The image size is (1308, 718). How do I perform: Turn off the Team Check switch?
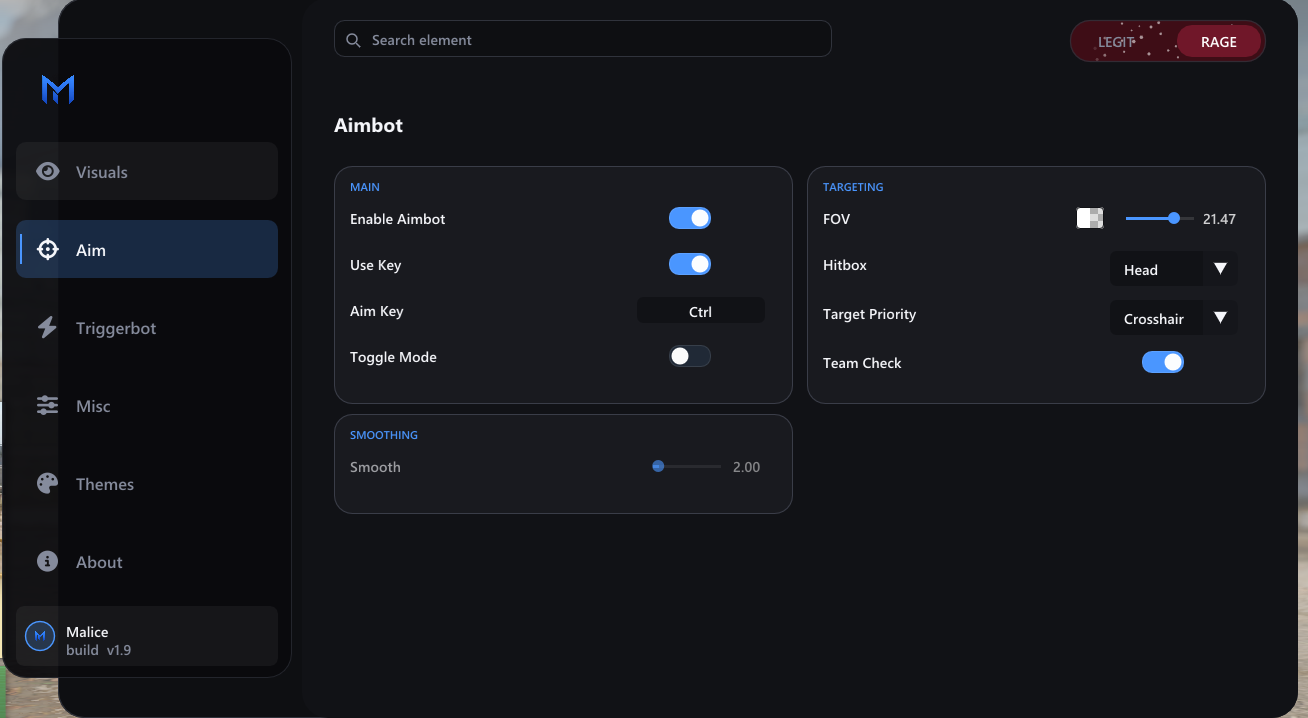pyautogui.click(x=1163, y=362)
